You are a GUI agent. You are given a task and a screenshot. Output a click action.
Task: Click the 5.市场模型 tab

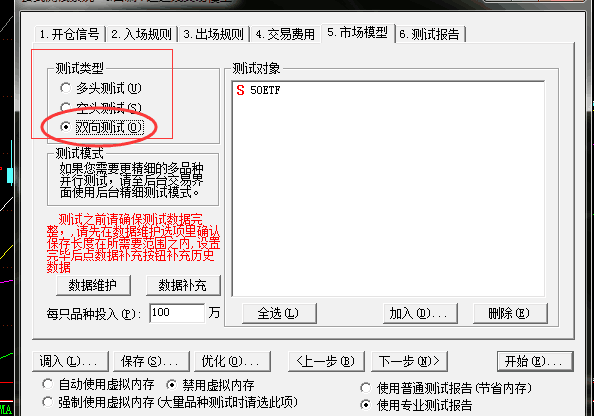pos(358,33)
